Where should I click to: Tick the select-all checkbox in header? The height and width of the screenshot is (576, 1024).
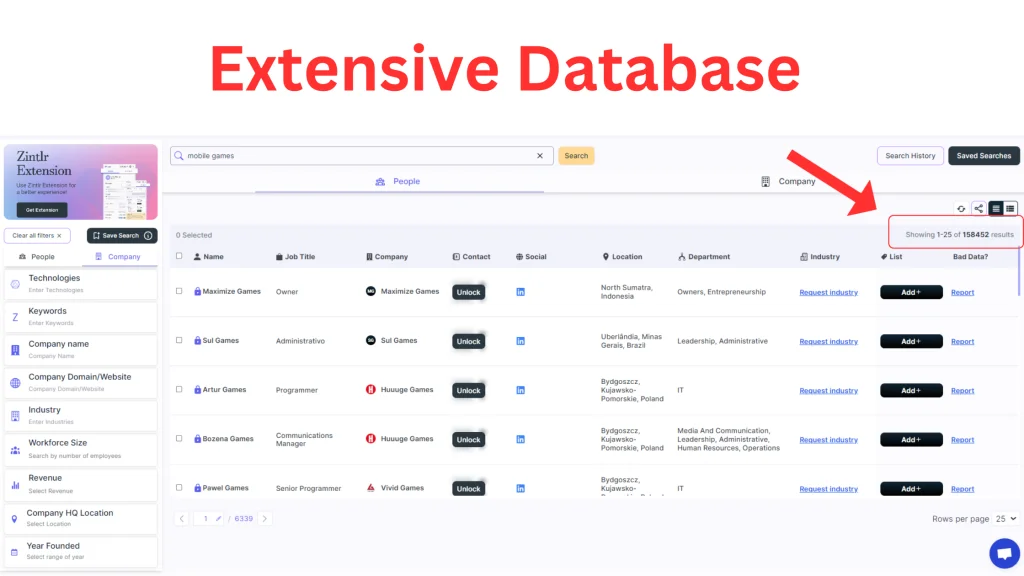(180, 256)
